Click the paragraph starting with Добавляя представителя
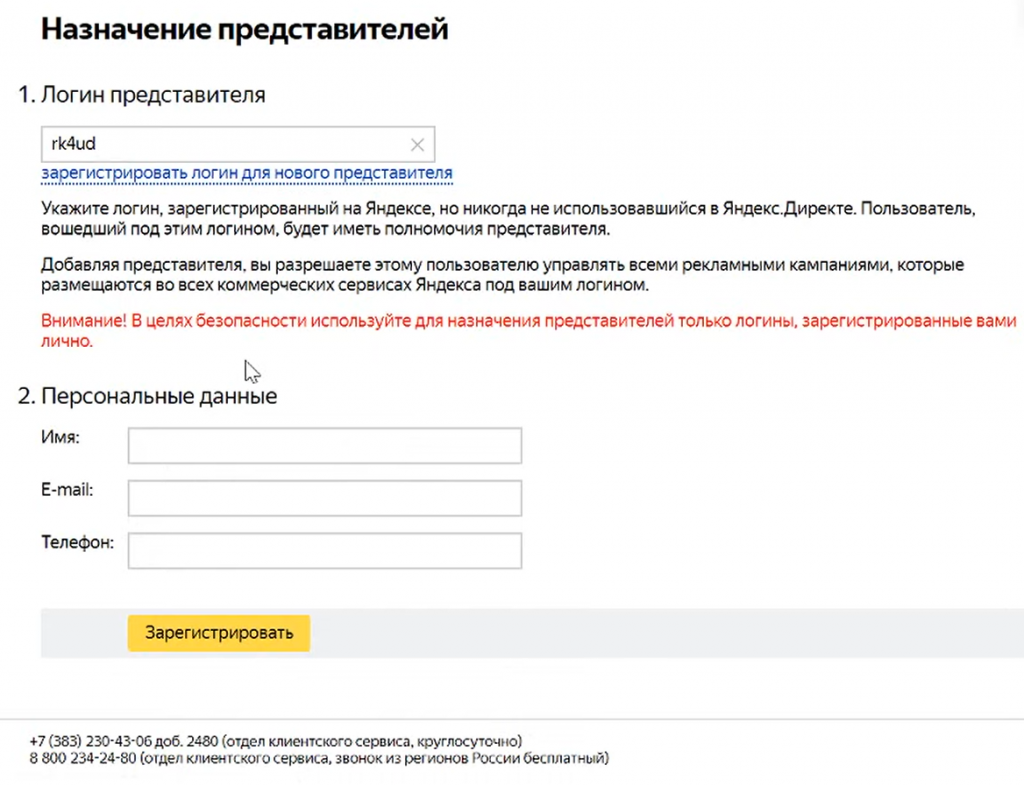This screenshot has width=1024, height=786. 503,275
